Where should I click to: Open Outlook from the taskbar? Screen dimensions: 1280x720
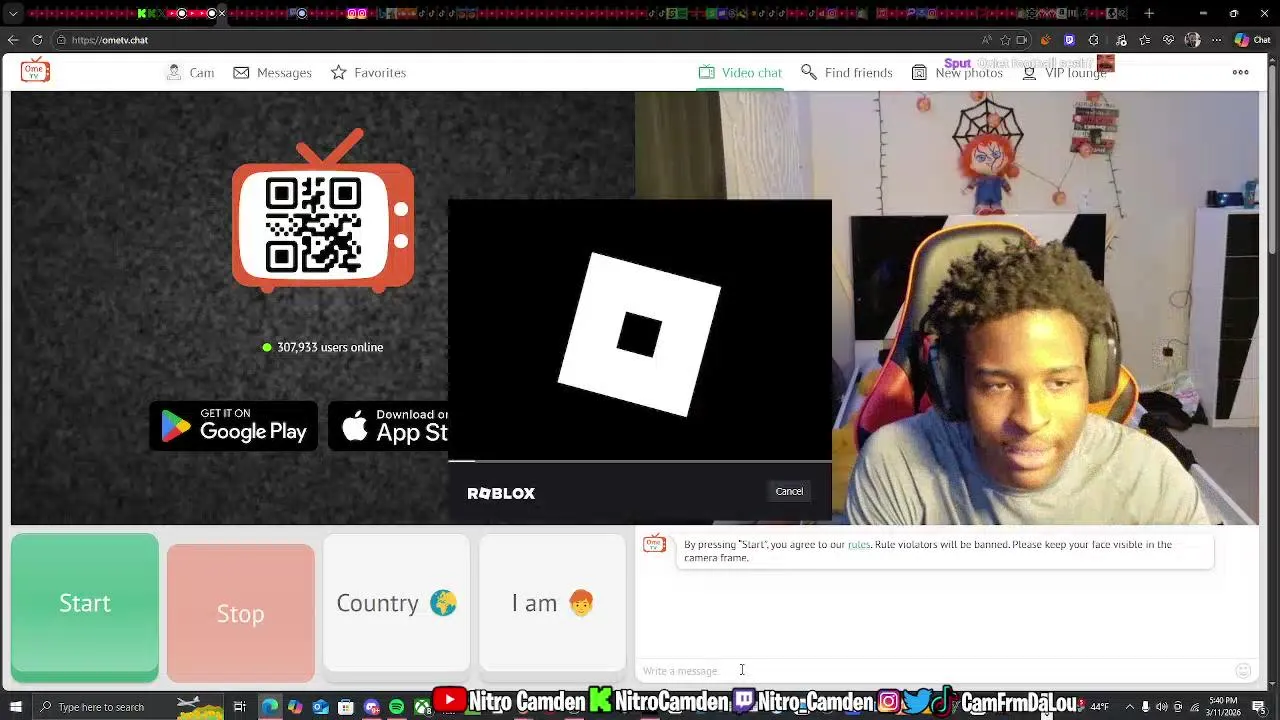320,707
